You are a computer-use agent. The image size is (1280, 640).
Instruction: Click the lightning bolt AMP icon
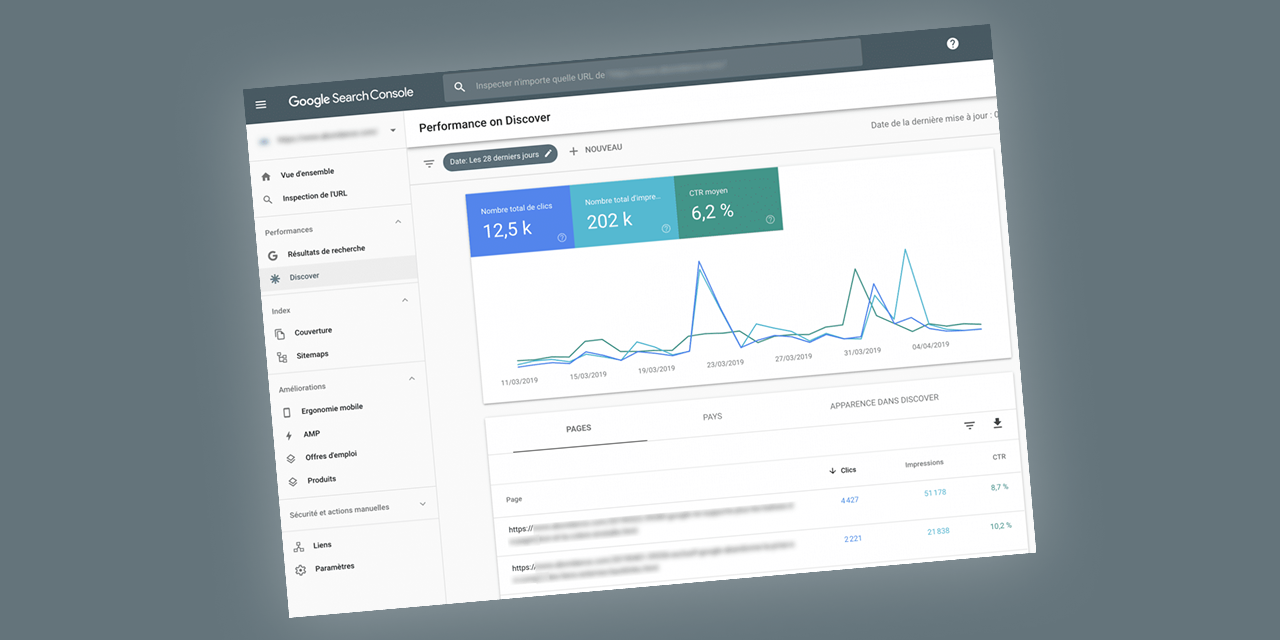coord(289,436)
